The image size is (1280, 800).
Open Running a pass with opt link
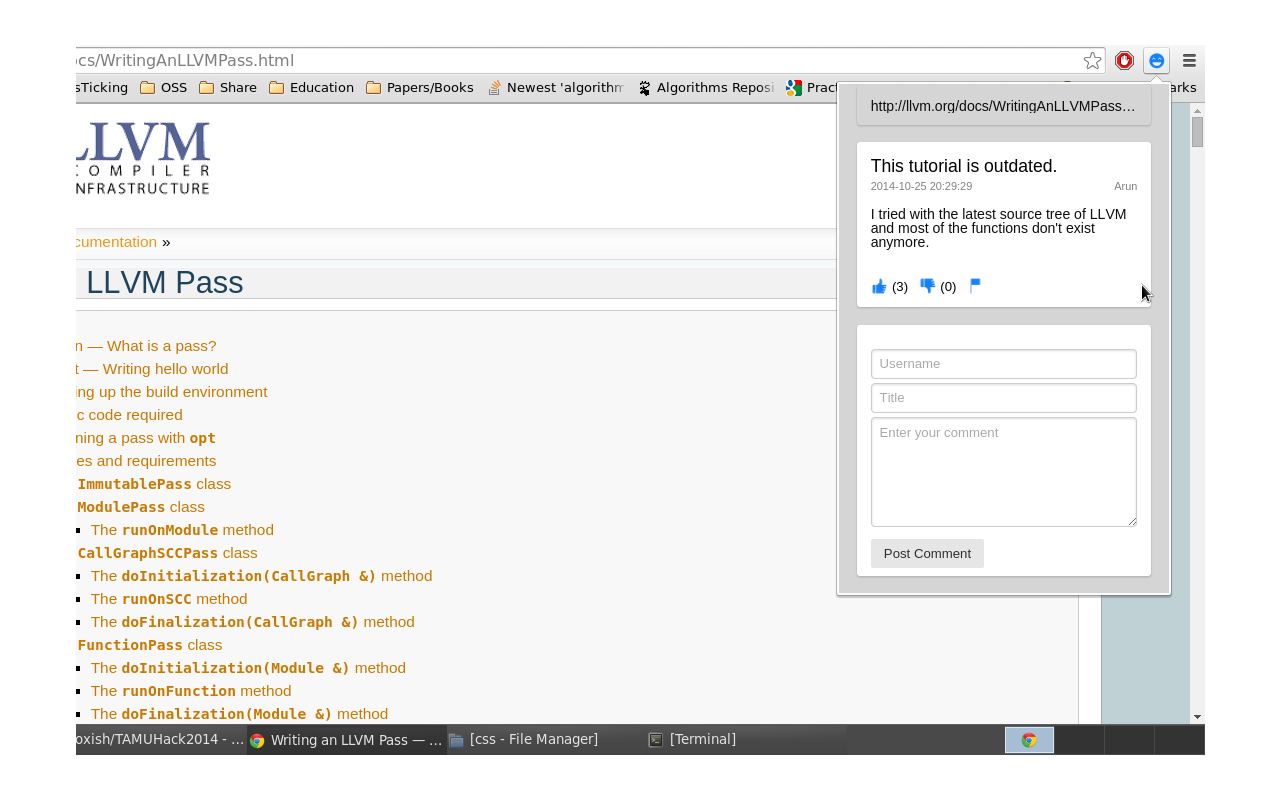pyautogui.click(x=146, y=438)
